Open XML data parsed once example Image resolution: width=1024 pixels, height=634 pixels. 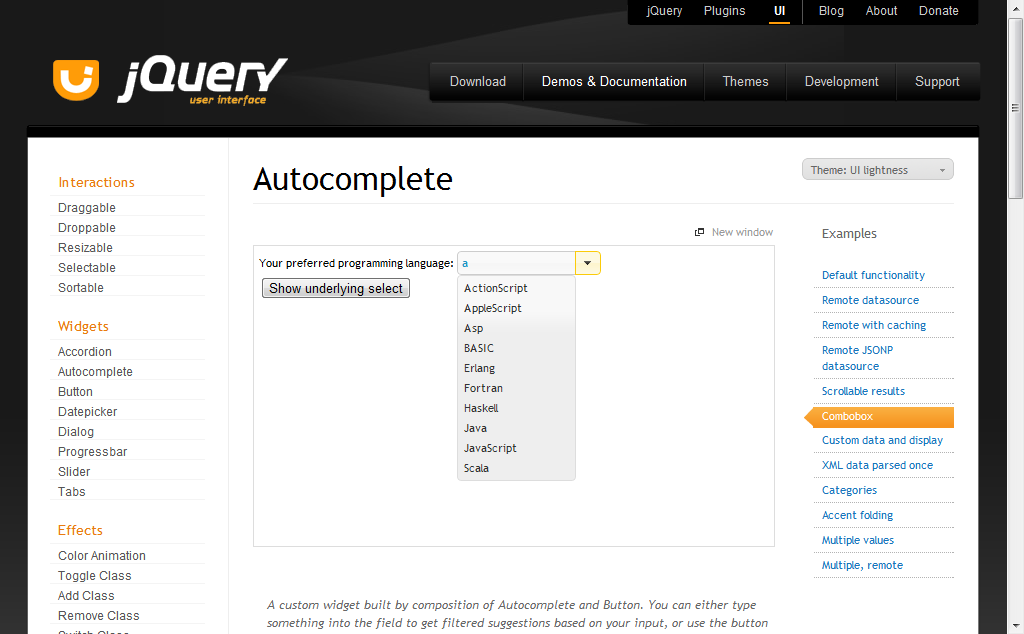[x=877, y=466]
